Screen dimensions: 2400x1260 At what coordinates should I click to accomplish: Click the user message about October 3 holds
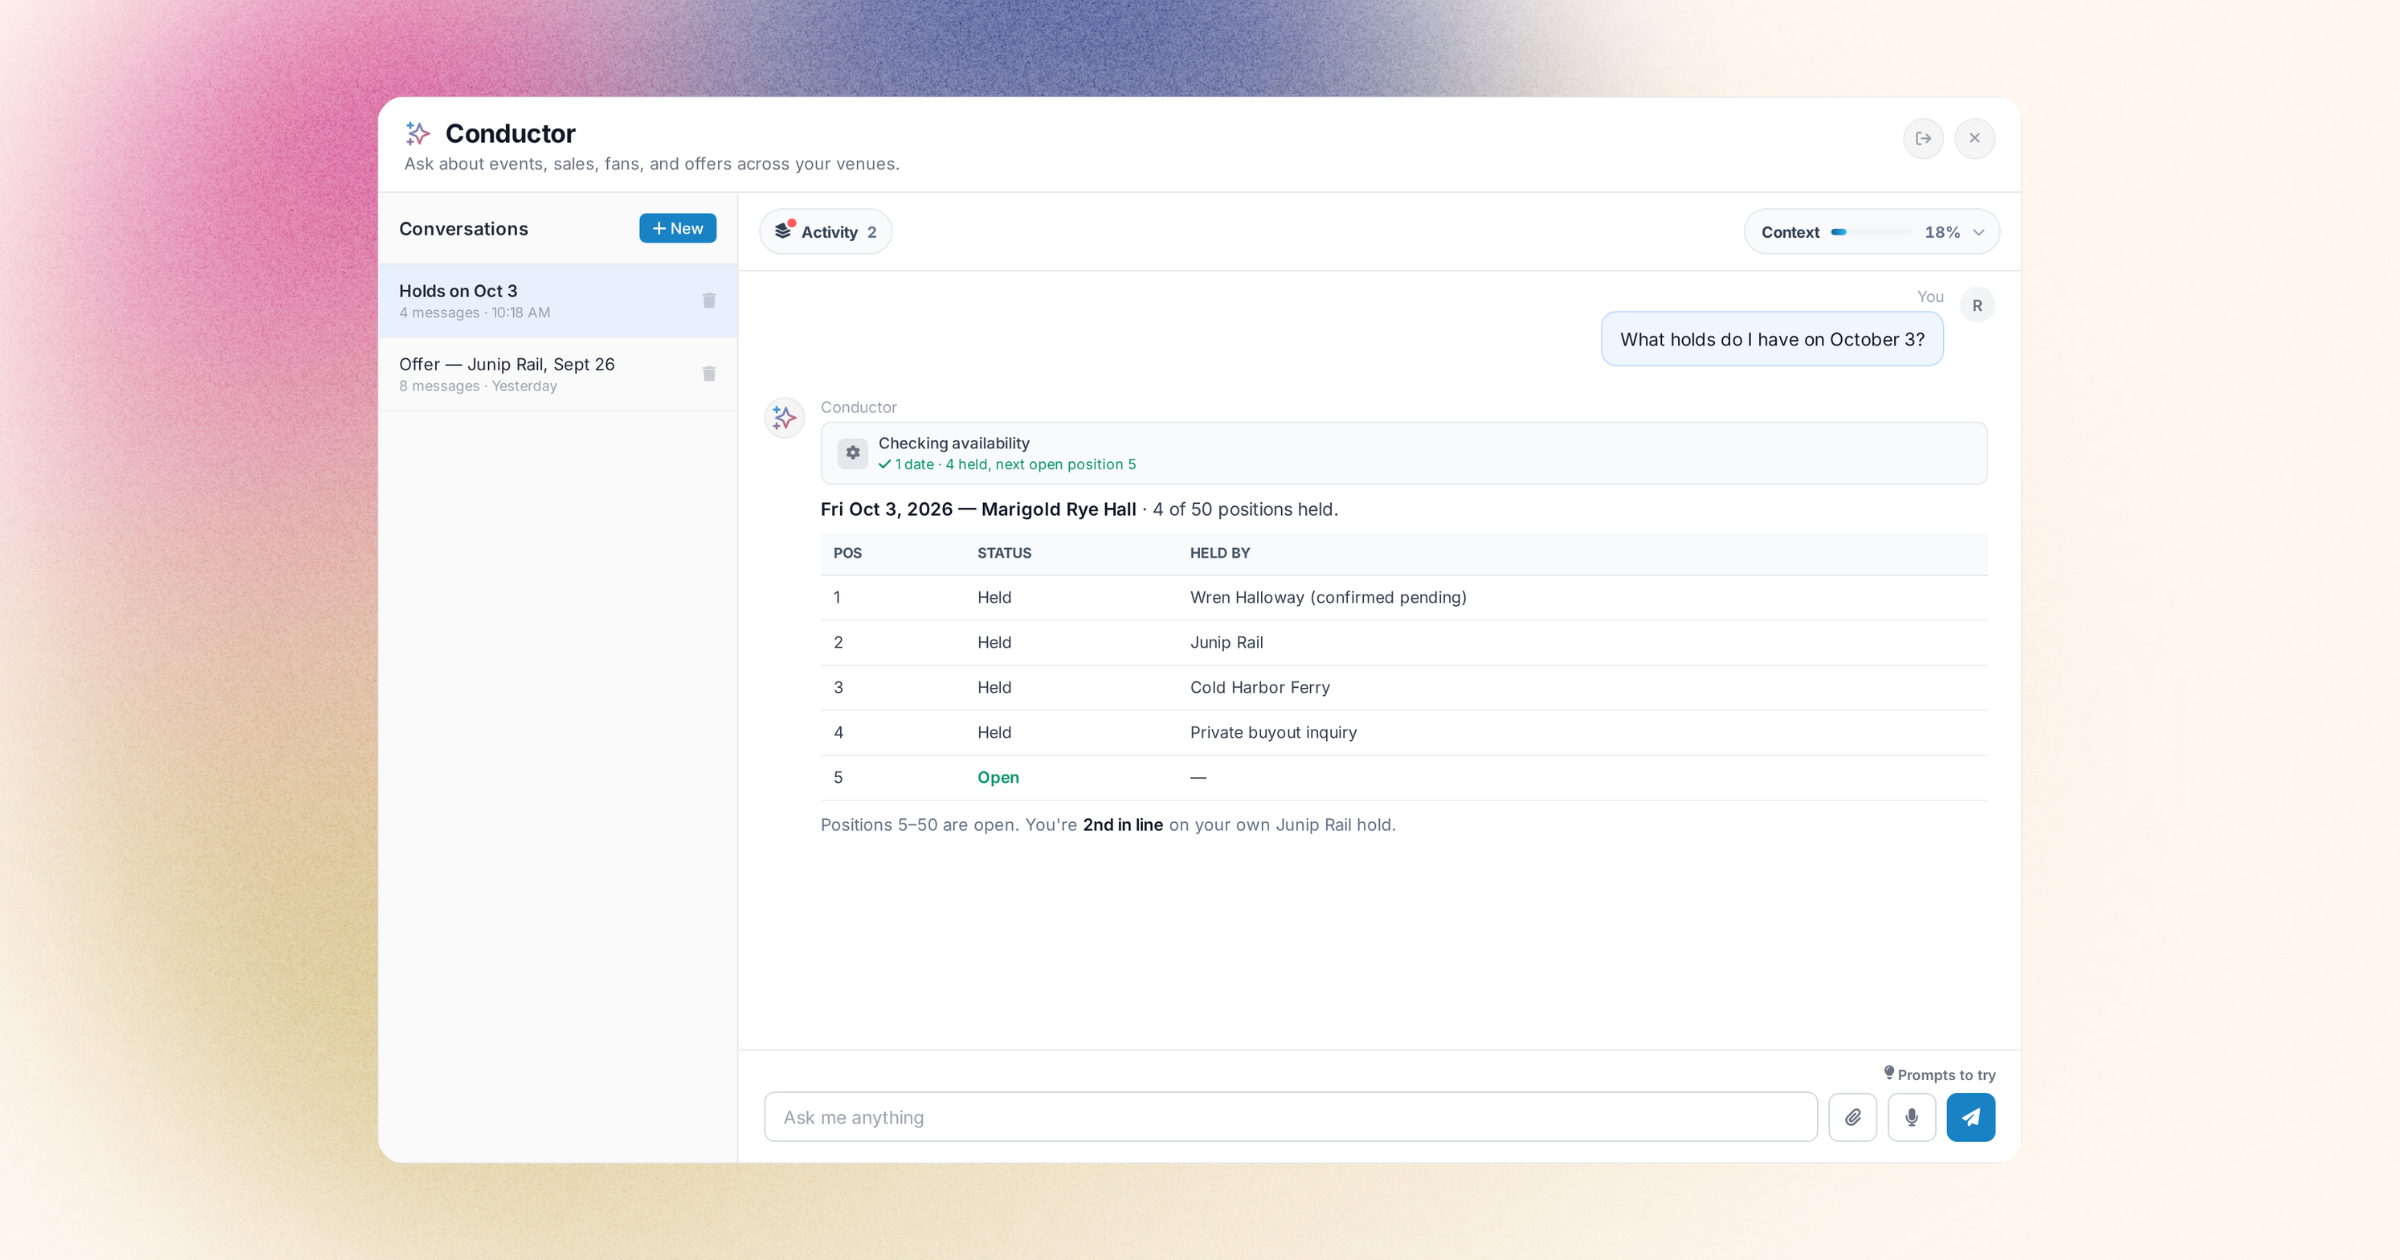[1772, 339]
